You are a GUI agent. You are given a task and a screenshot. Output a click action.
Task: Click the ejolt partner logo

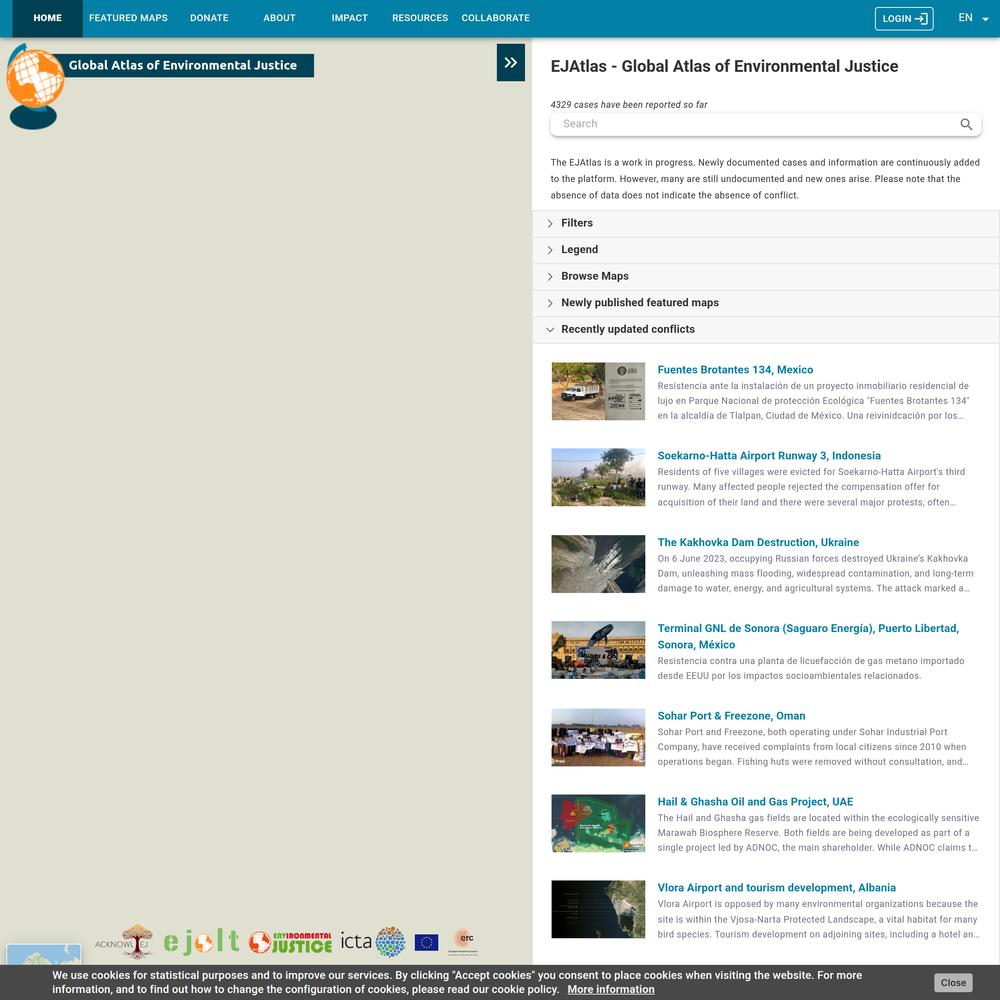pyautogui.click(x=201, y=942)
